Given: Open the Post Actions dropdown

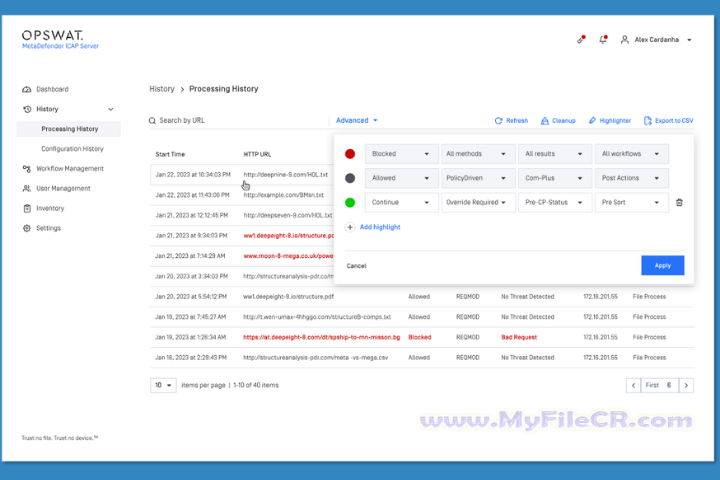Looking at the screenshot, I should click(x=631, y=178).
